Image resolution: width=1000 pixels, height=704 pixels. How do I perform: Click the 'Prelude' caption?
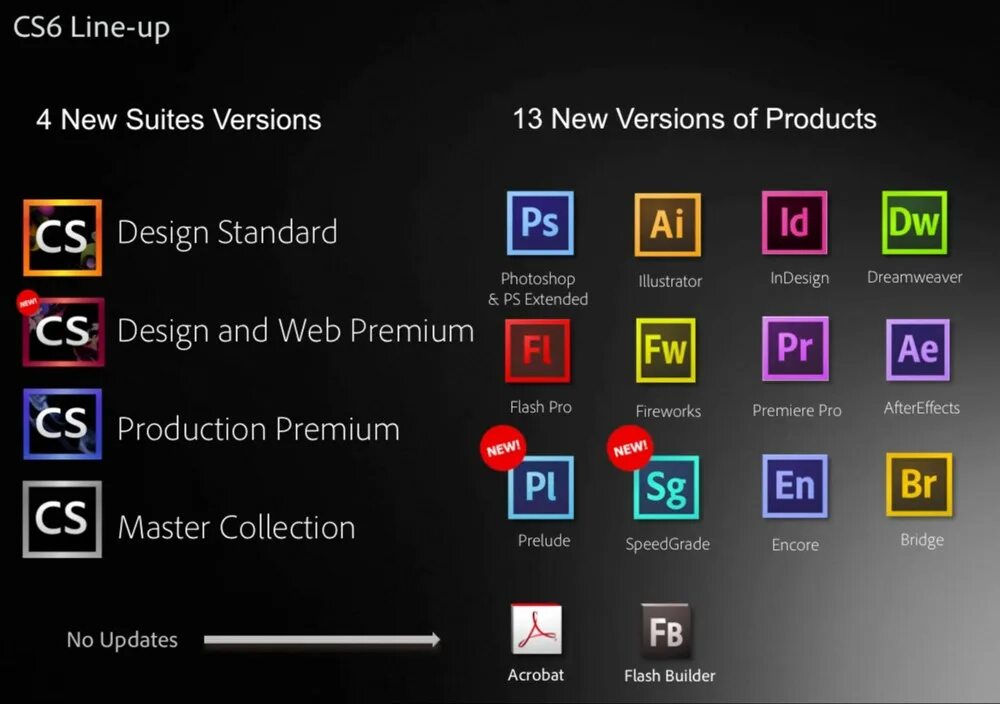coord(543,541)
